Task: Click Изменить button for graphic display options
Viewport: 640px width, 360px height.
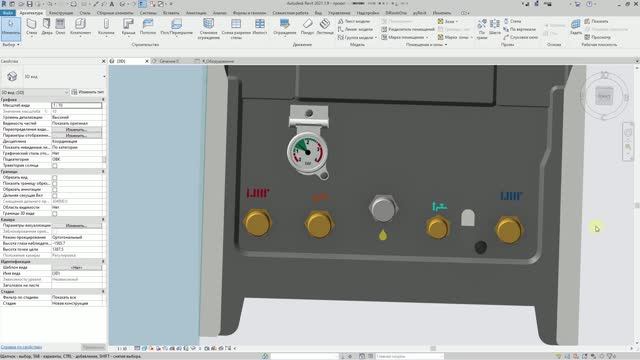Action: (x=76, y=136)
